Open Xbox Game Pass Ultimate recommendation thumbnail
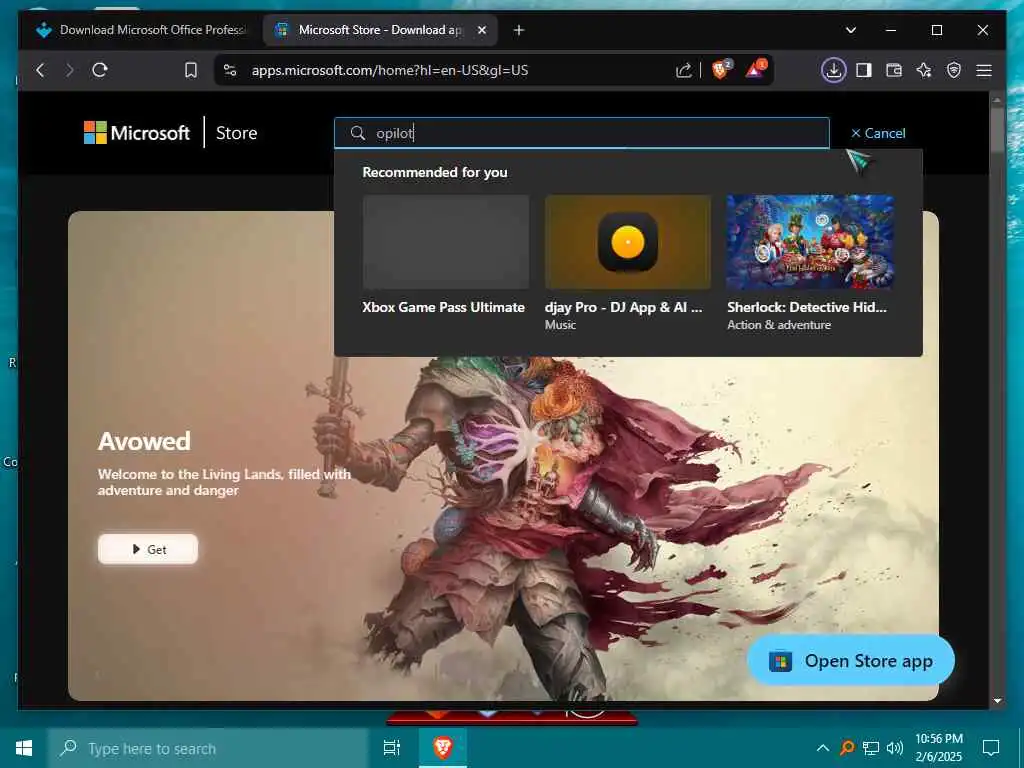Image resolution: width=1024 pixels, height=768 pixels. 446,242
